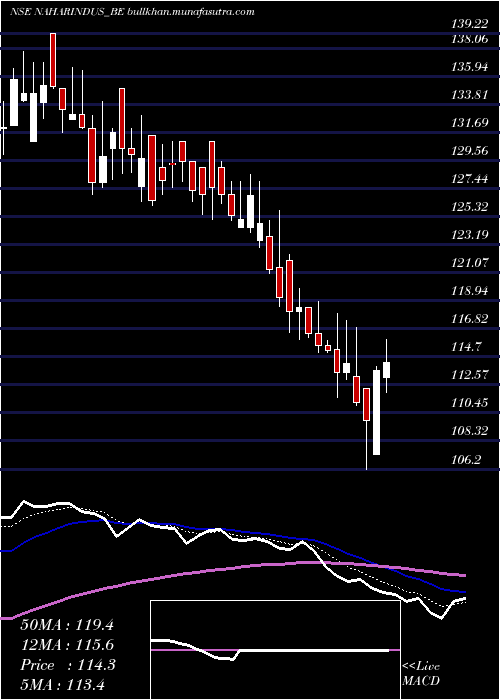Select the 108.32 price level label

(472, 431)
